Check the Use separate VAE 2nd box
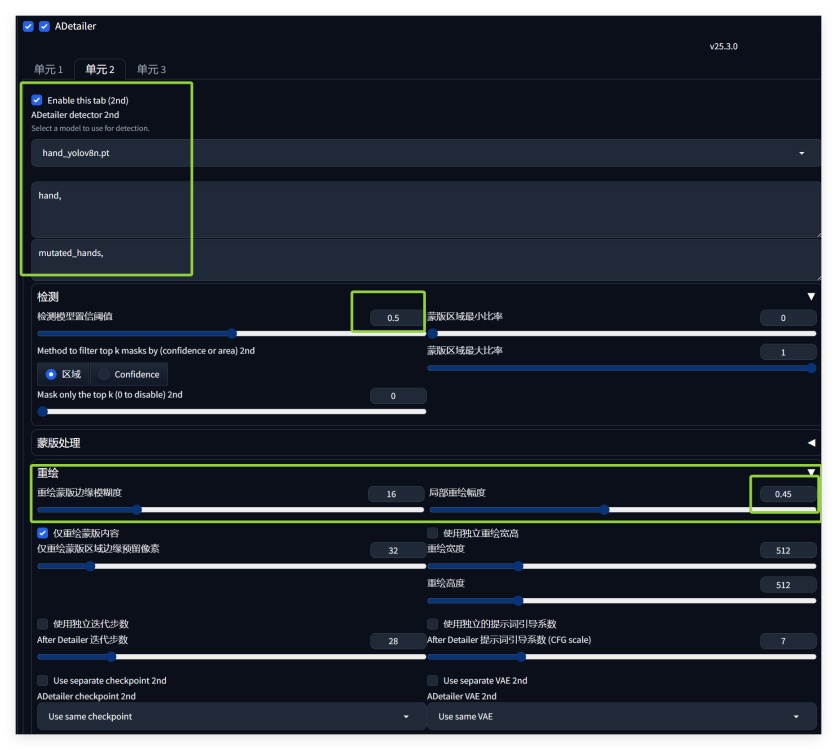837x750 pixels. pos(433,681)
